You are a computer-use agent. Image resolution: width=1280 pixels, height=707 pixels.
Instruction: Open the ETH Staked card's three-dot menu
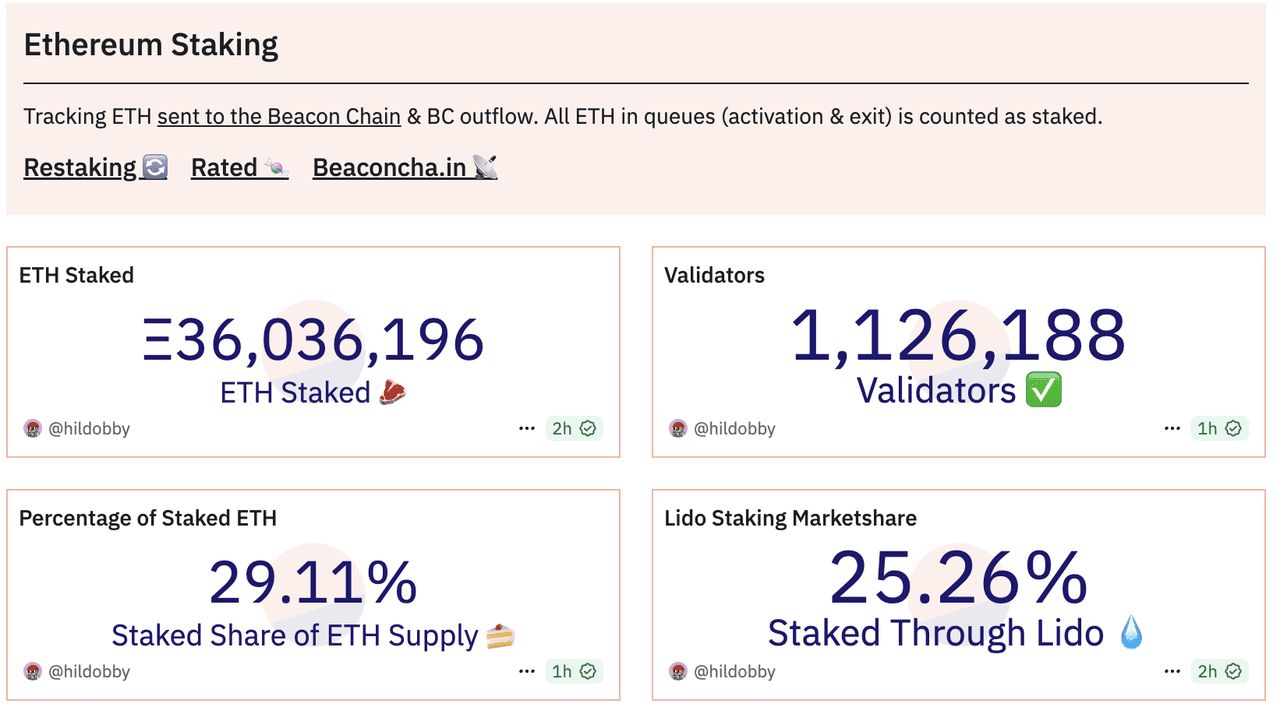click(527, 428)
